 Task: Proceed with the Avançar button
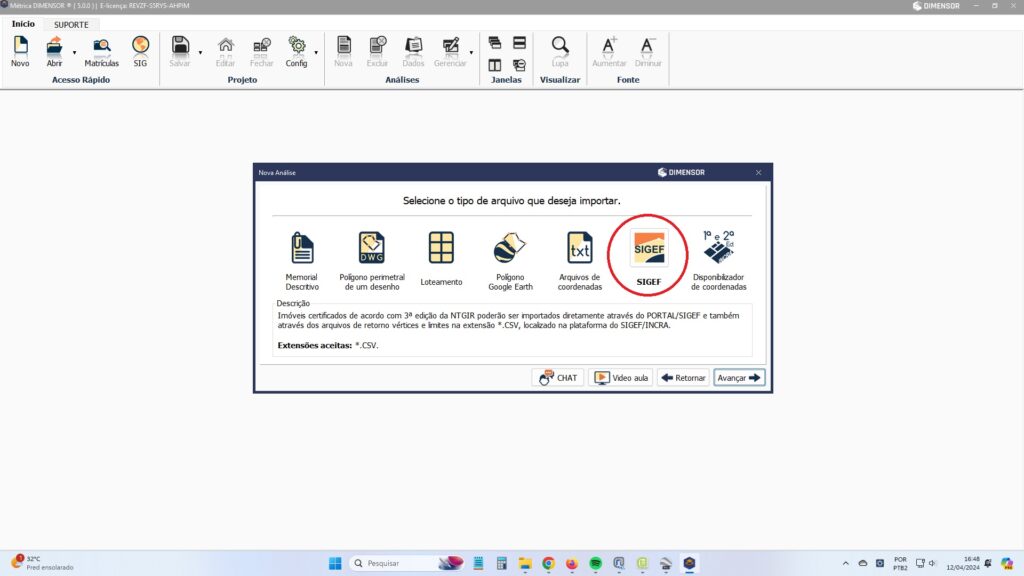point(739,377)
